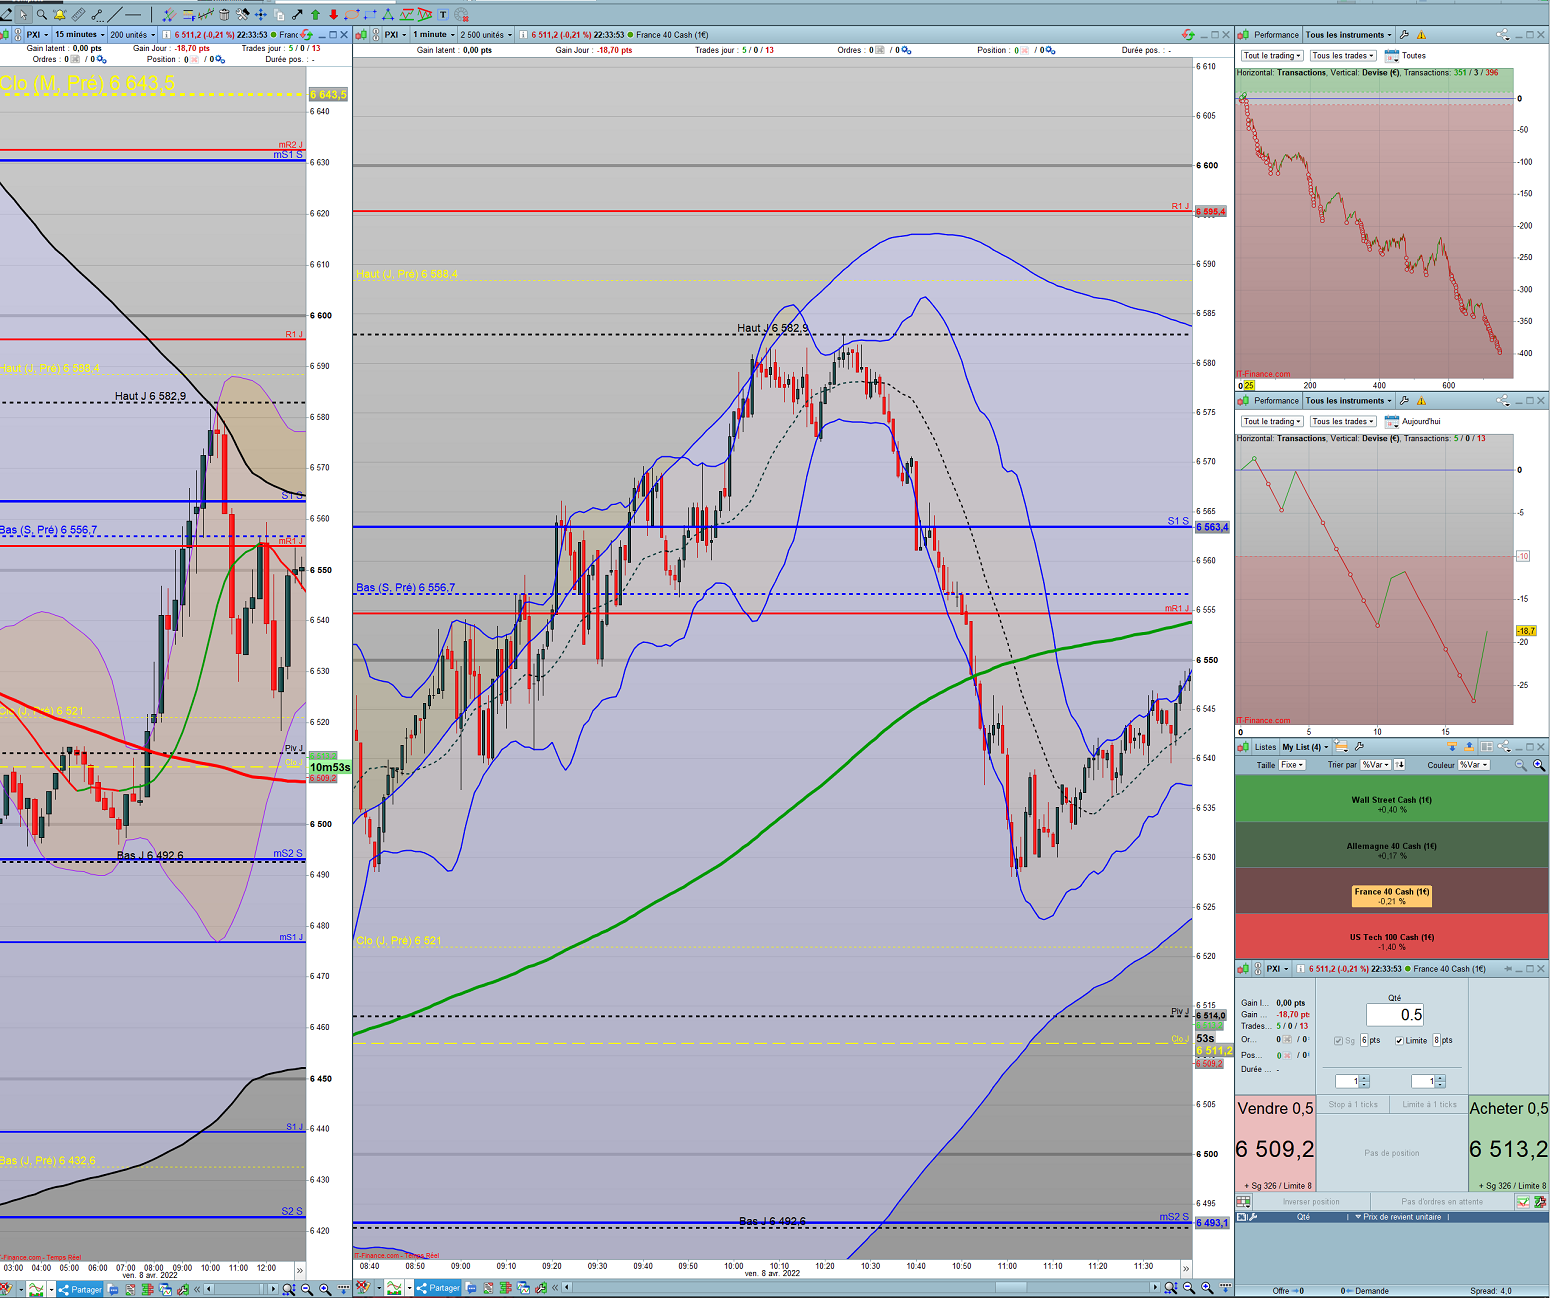Viewport: 1550px width, 1298px height.
Task: Click the Limite à 1 ticks button
Action: pyautogui.click(x=1429, y=1105)
